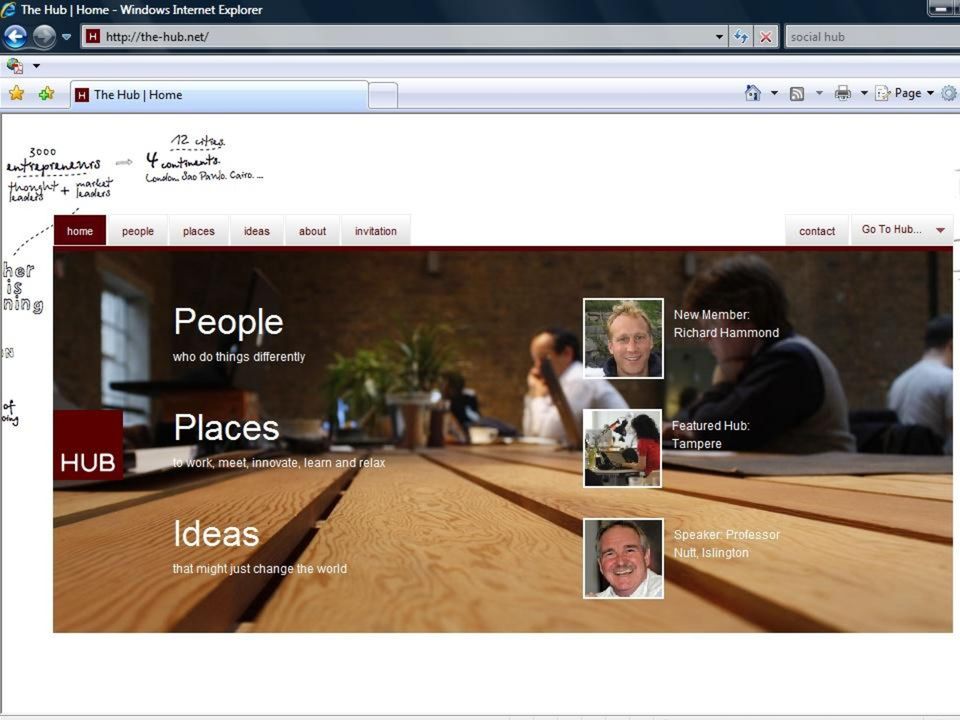960x720 pixels.
Task: Click the RSS feeds icon
Action: (x=797, y=94)
